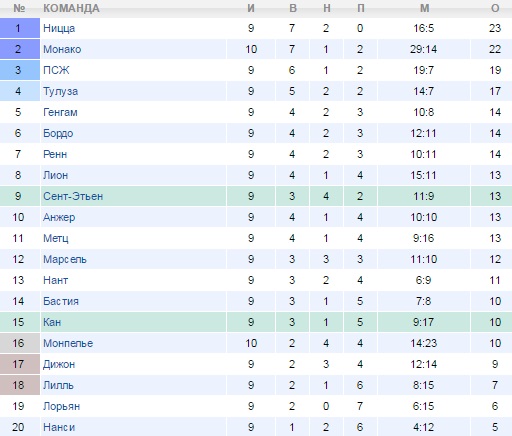Click the ПСЖ team name
The width and height of the screenshot is (512, 436).
click(x=56, y=70)
